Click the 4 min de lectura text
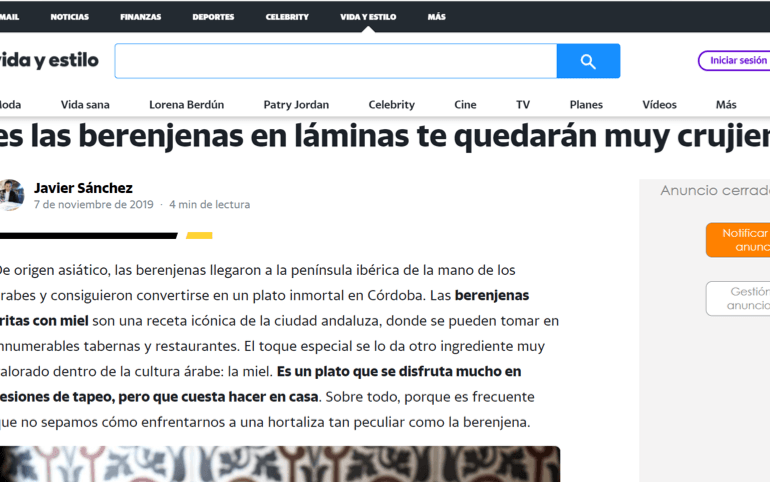 pos(210,204)
